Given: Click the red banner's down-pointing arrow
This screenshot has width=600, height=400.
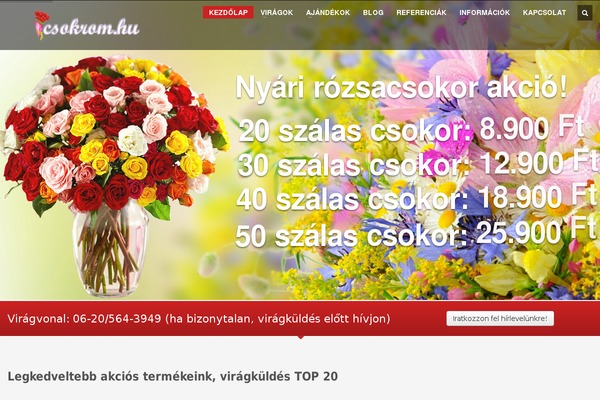Looking at the screenshot, I should click(x=301, y=337).
